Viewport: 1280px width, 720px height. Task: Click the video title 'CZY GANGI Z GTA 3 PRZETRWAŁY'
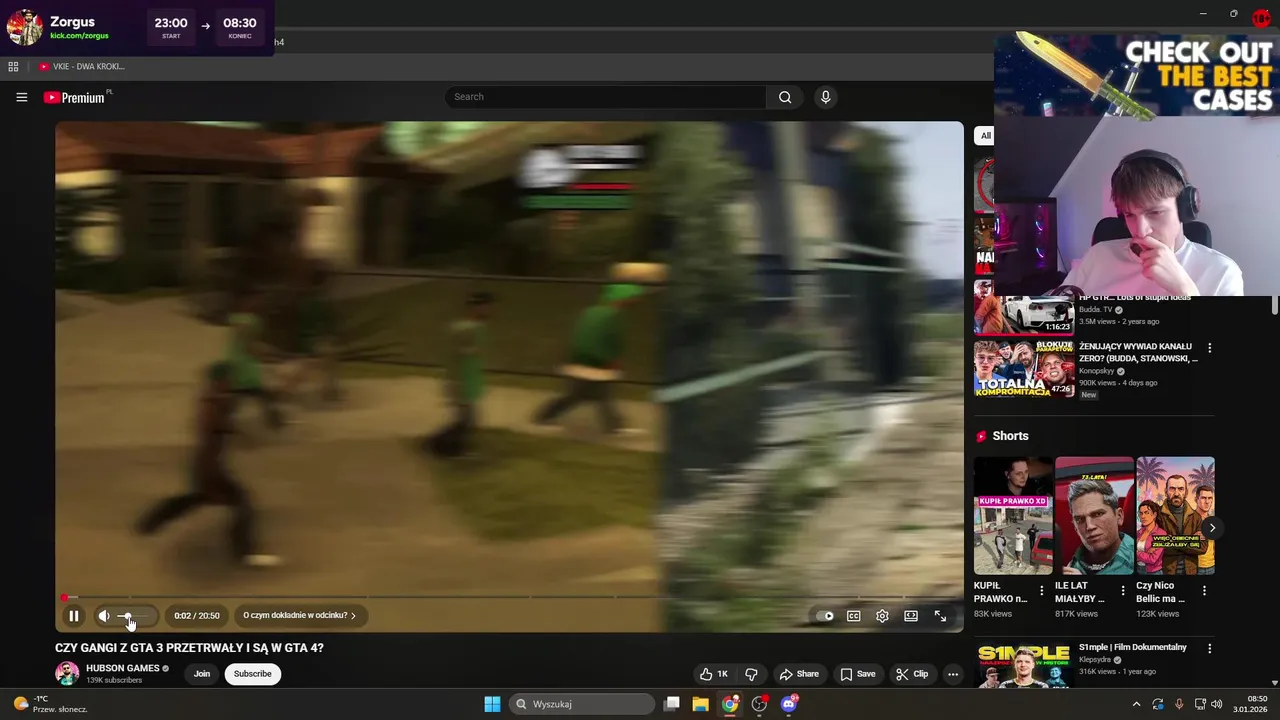point(189,648)
